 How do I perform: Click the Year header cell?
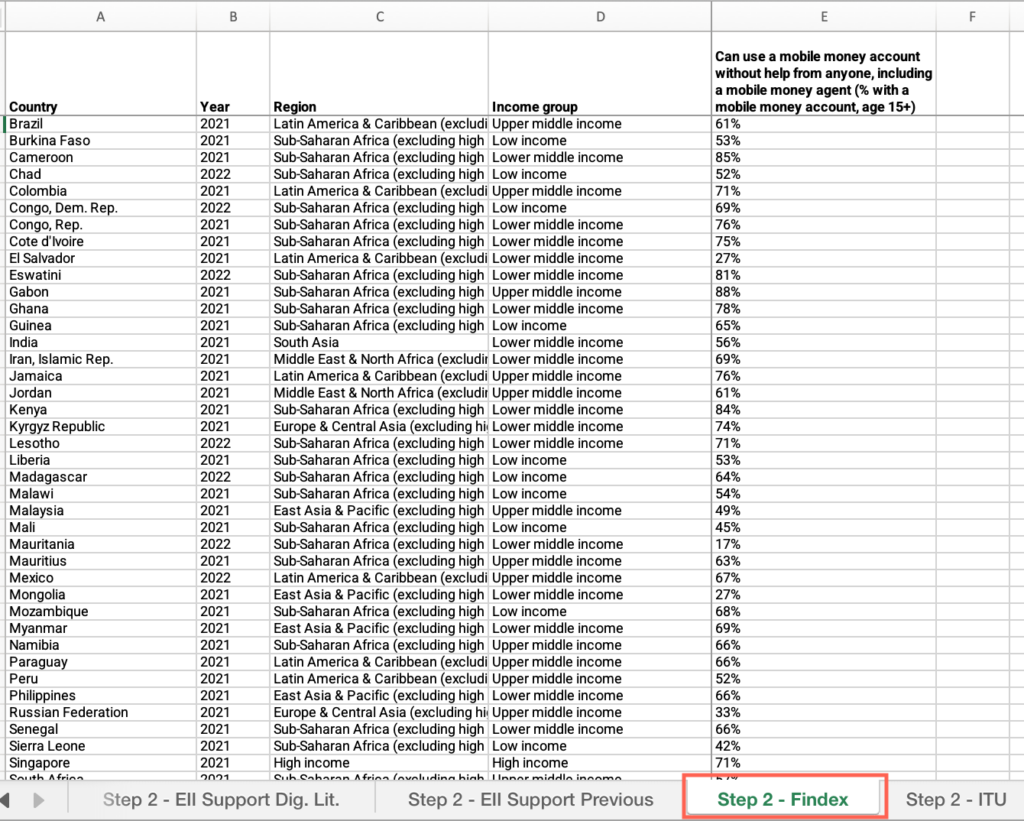(233, 74)
